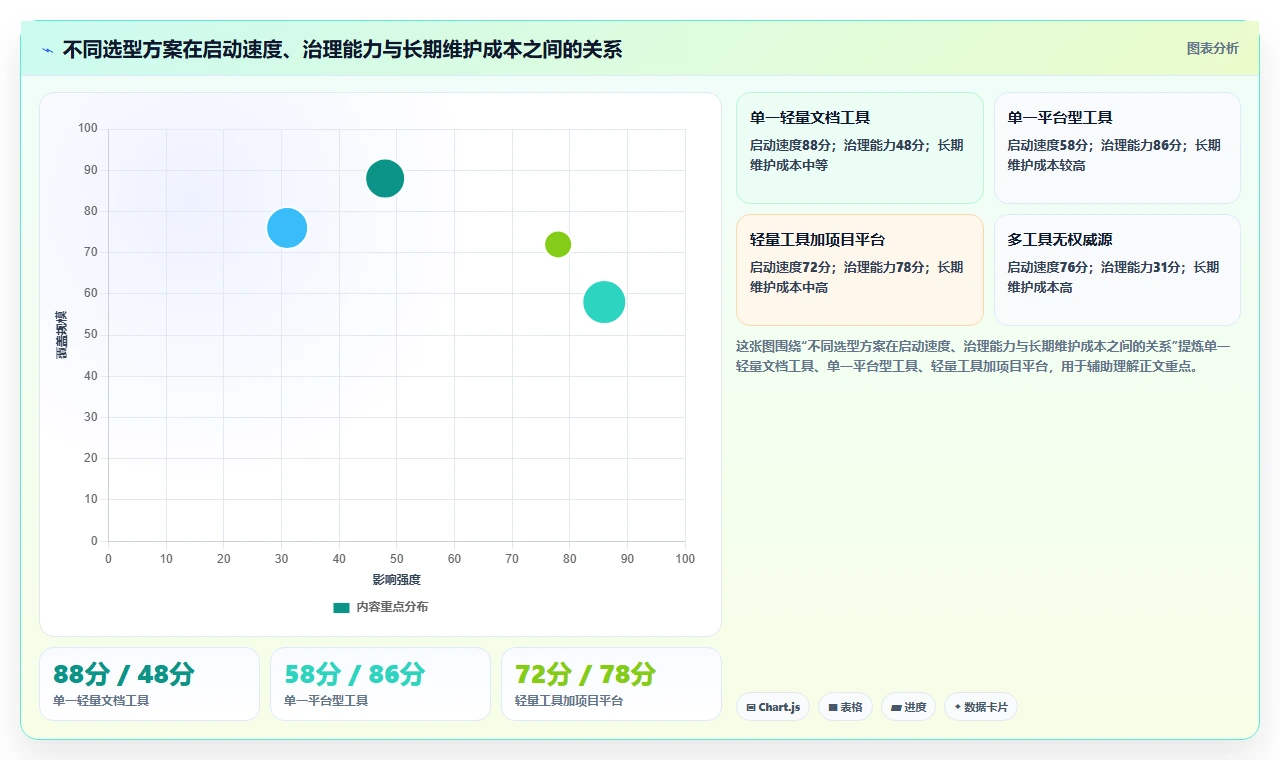Click the sky blue bubble in the chart
This screenshot has width=1280, height=760.
tap(287, 228)
